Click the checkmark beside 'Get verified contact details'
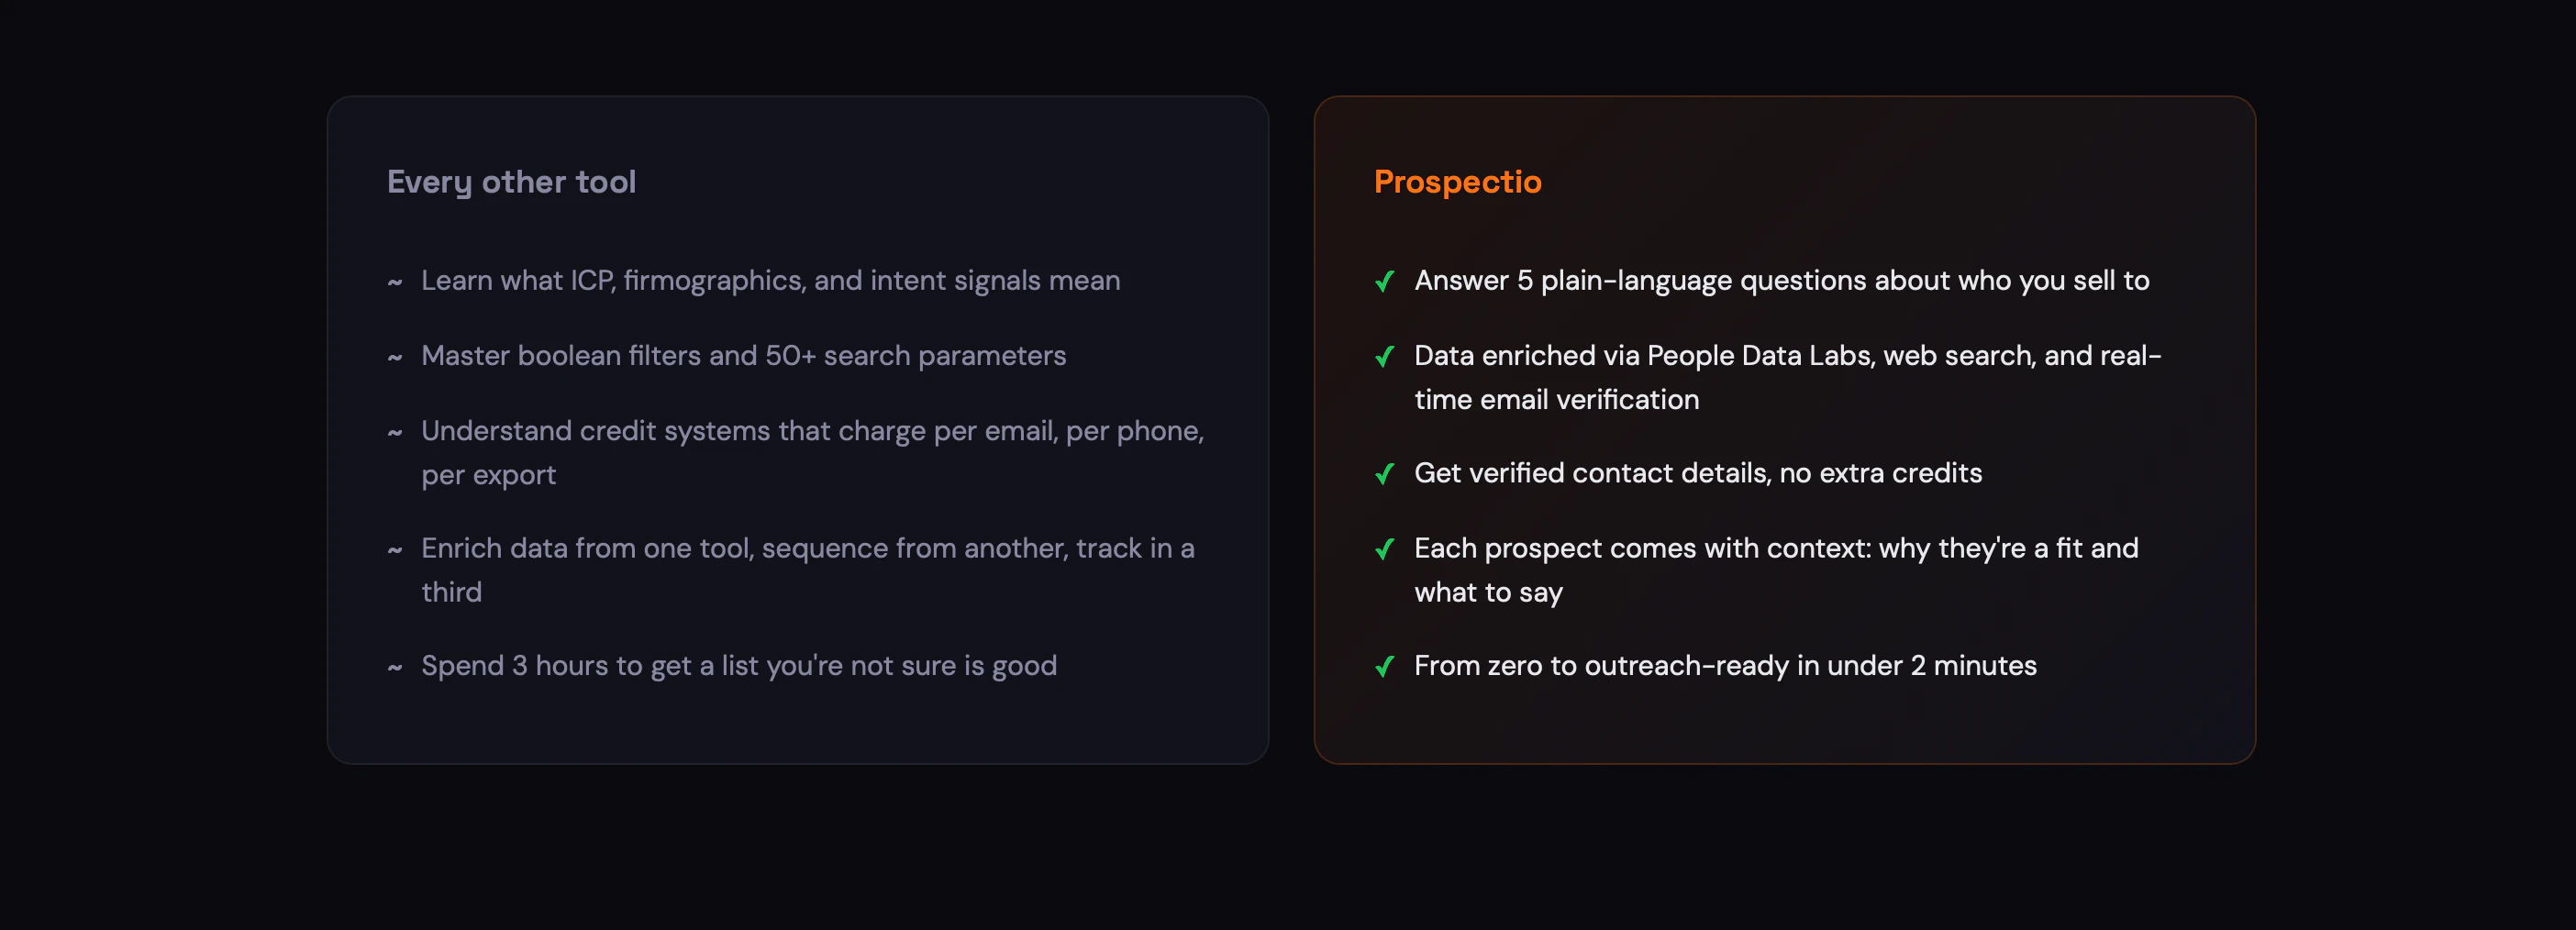Image resolution: width=2576 pixels, height=930 pixels. tap(1385, 474)
